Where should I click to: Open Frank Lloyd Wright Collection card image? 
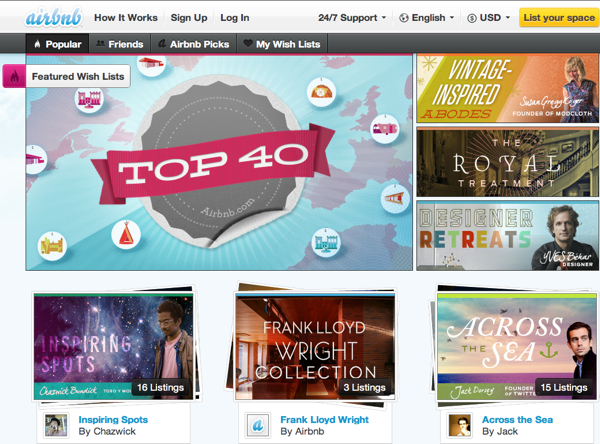315,346
